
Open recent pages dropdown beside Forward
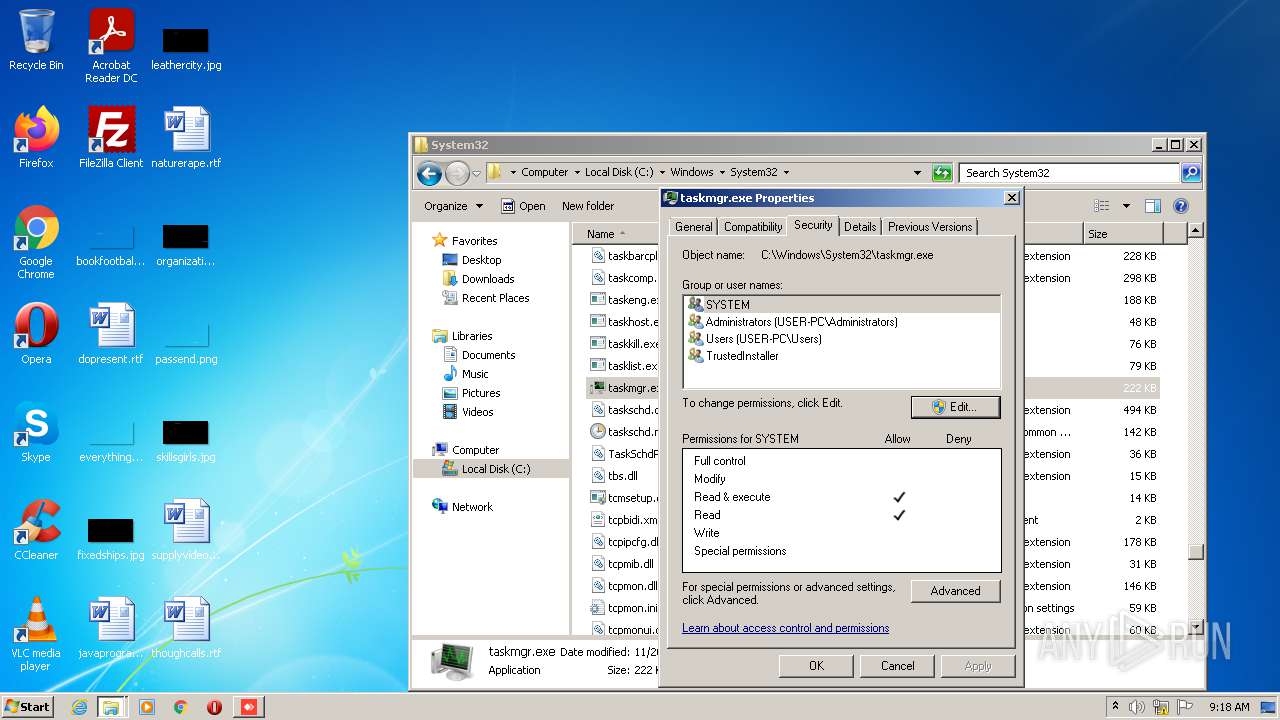click(477, 173)
